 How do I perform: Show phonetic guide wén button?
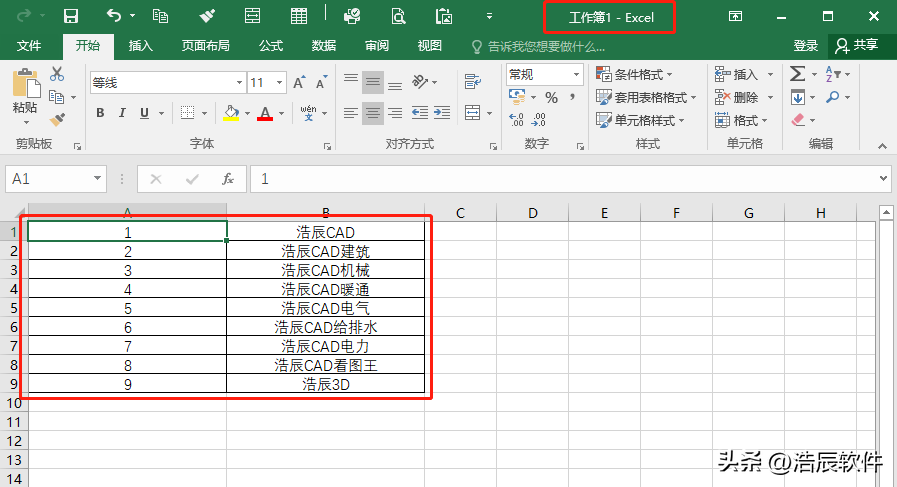pyautogui.click(x=308, y=113)
